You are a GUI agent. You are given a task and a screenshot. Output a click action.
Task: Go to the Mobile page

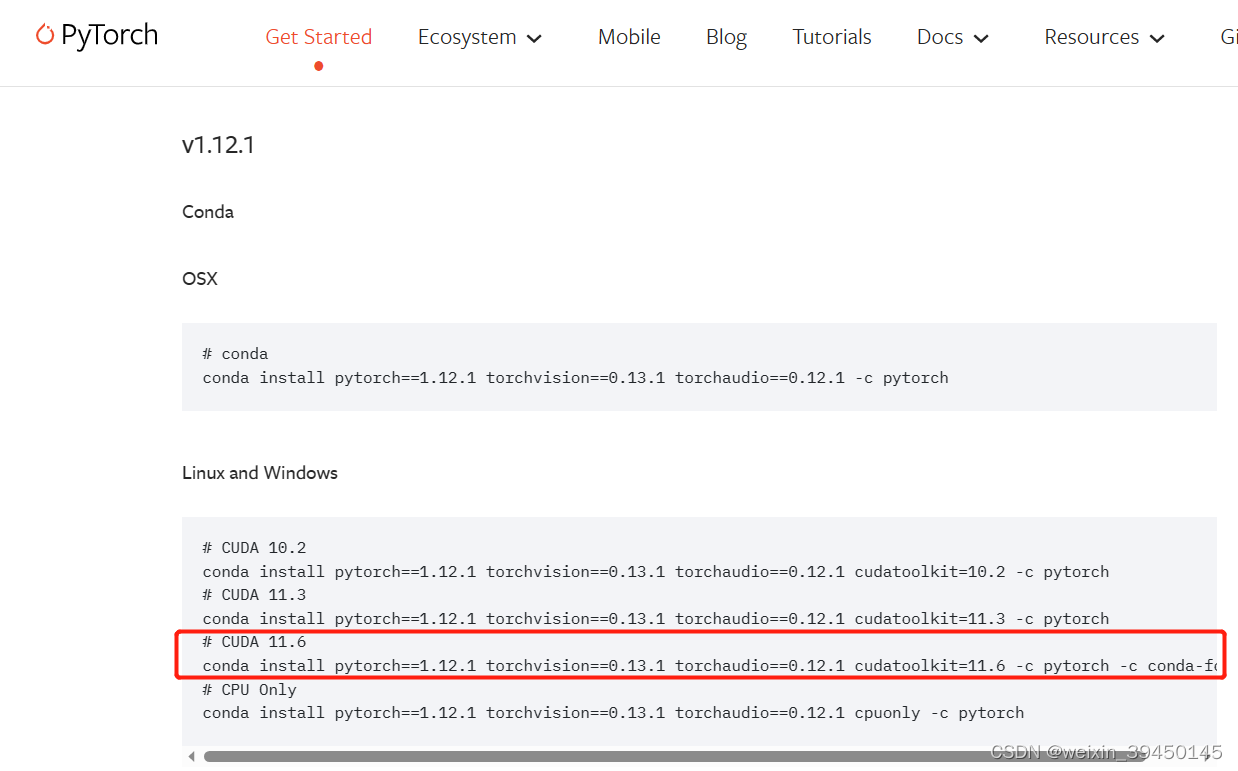629,37
